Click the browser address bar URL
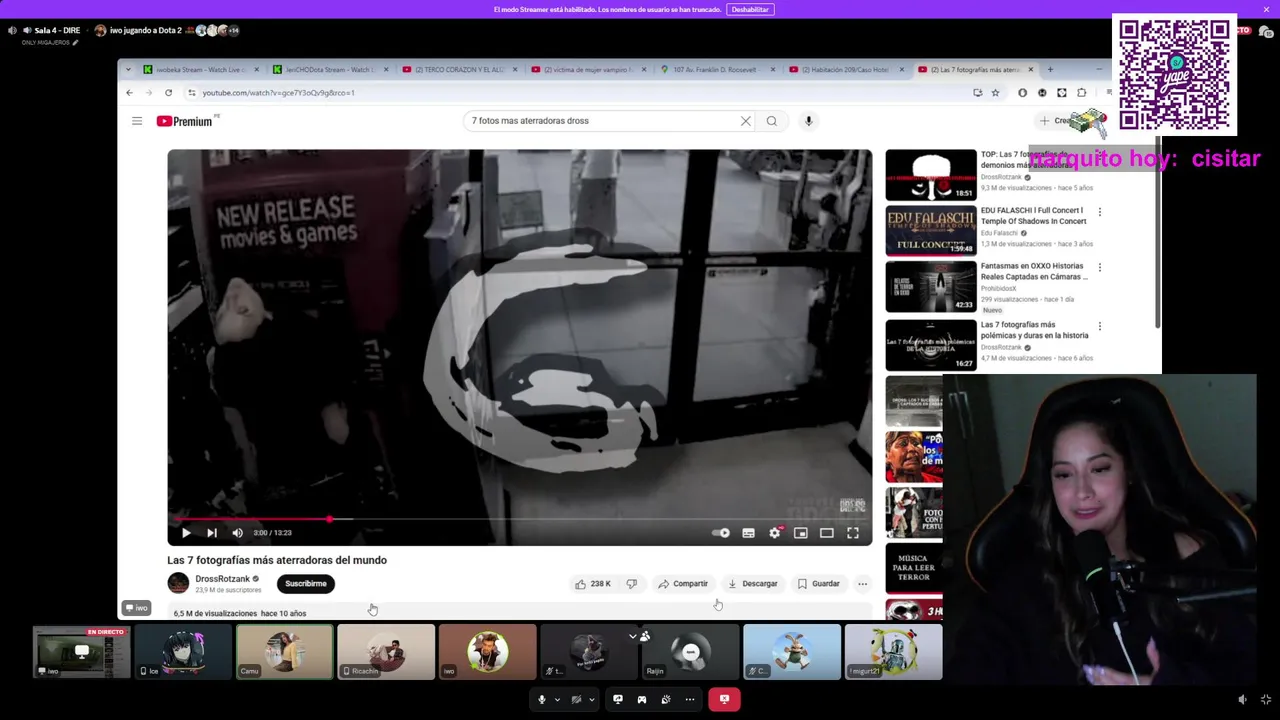Viewport: 1280px width, 720px height. pyautogui.click(x=278, y=93)
